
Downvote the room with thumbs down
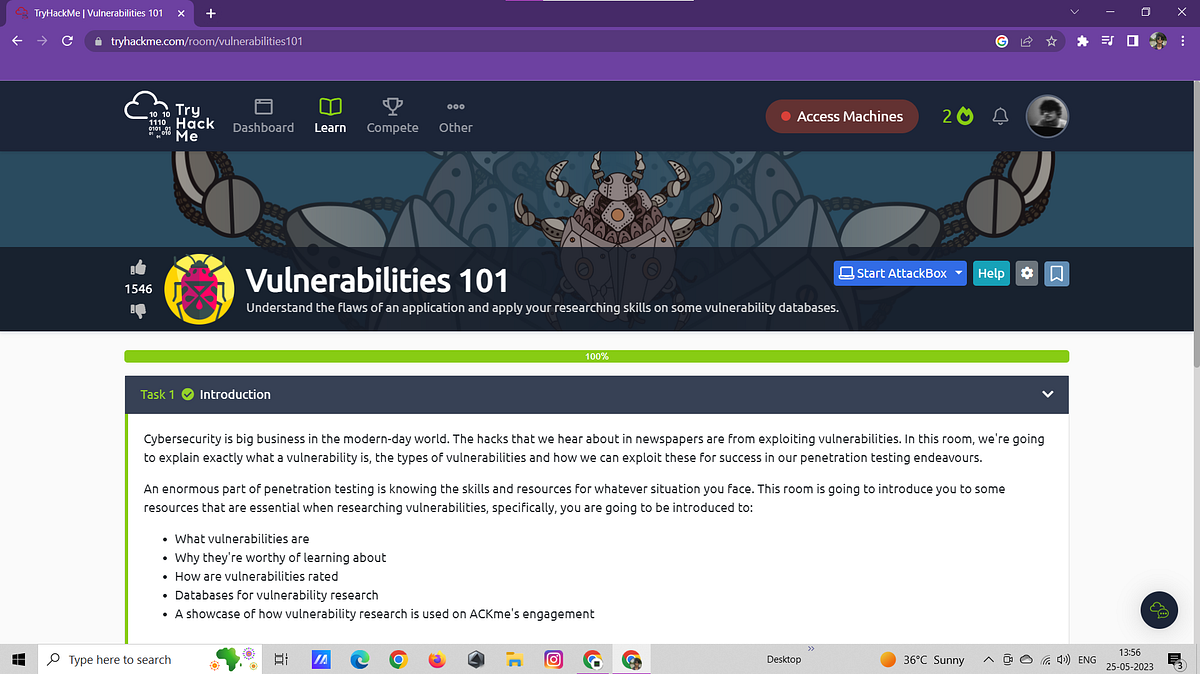coord(138,311)
